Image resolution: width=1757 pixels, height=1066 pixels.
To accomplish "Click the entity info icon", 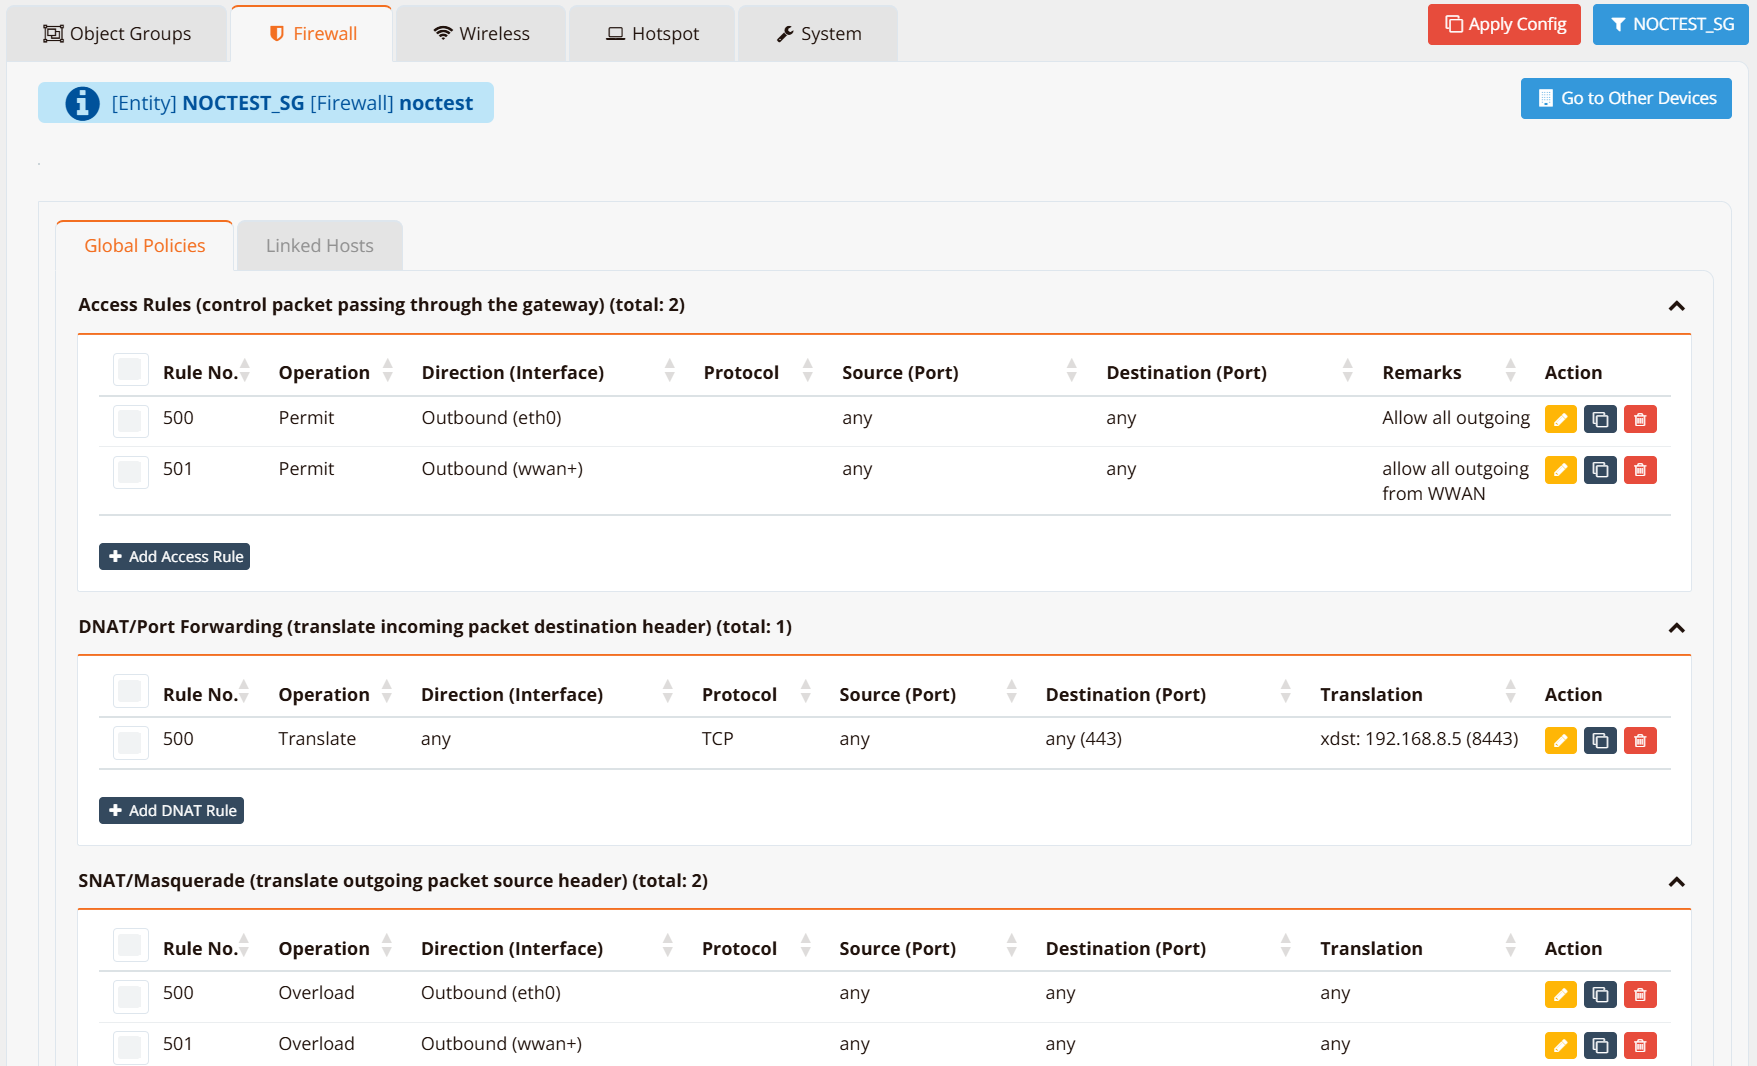I will [x=82, y=103].
